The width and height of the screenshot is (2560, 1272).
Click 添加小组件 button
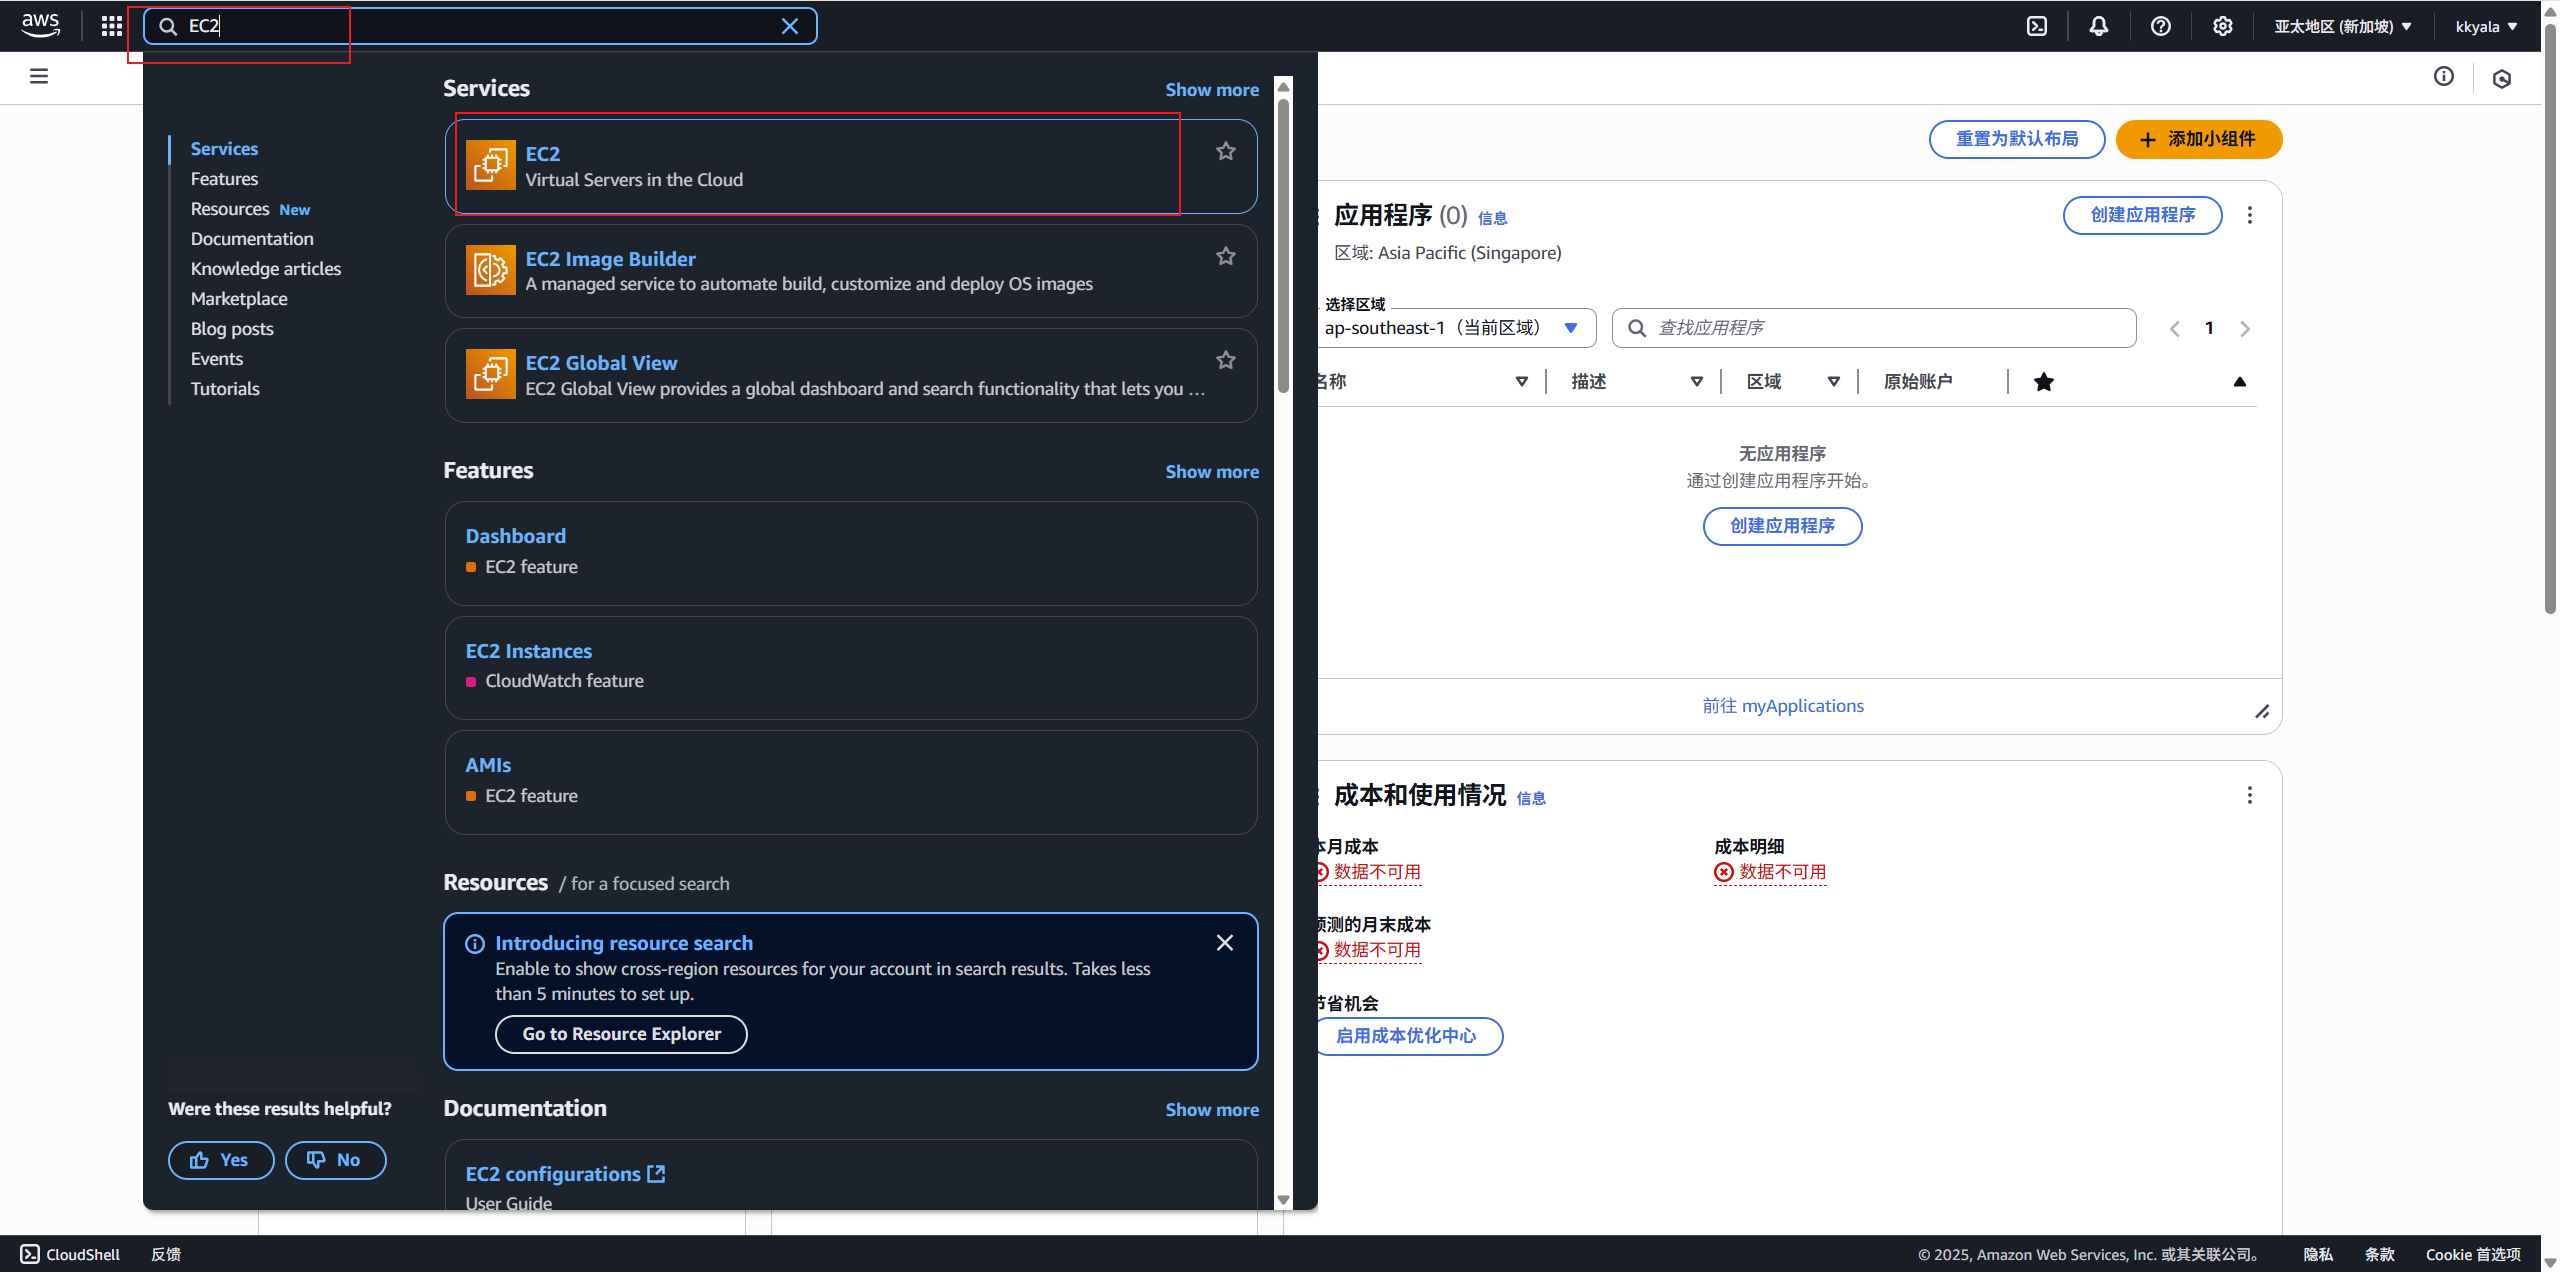click(2199, 139)
